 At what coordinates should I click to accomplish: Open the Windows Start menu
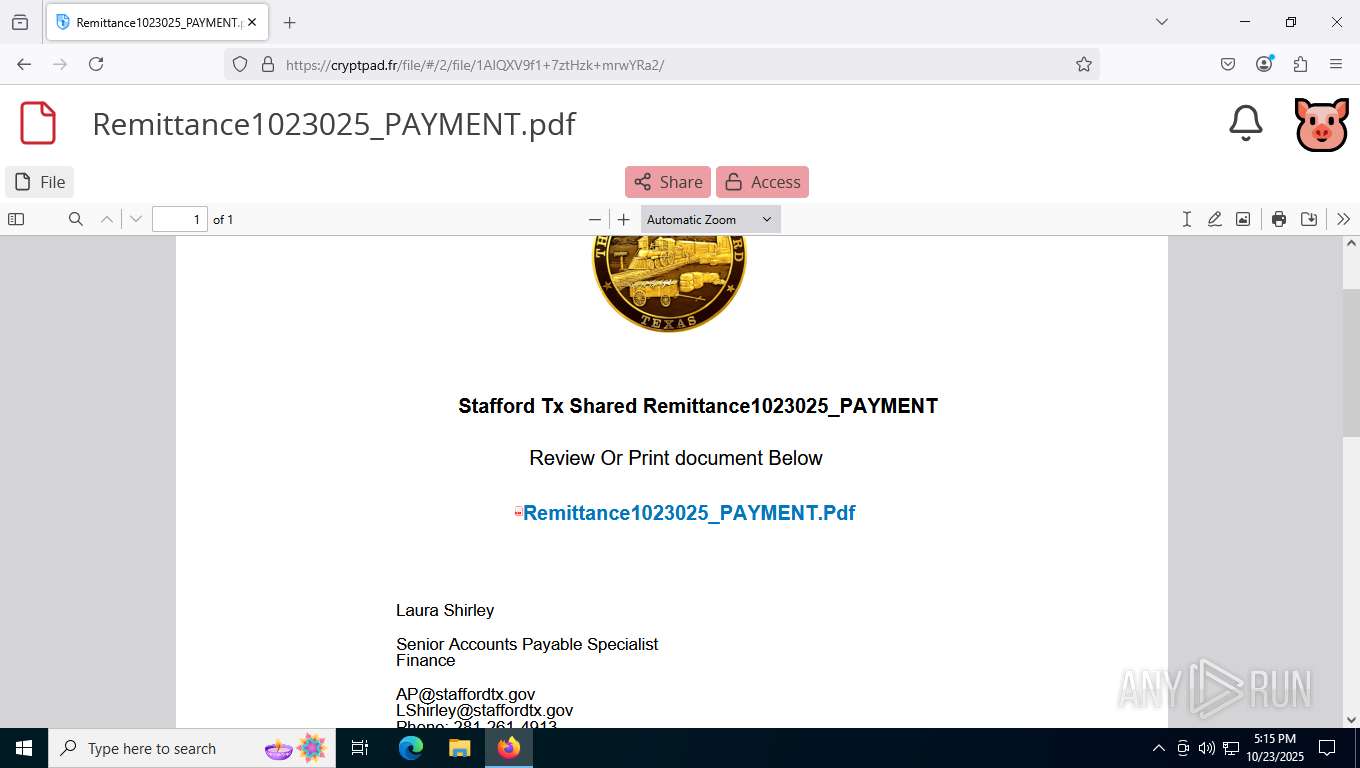coord(24,748)
